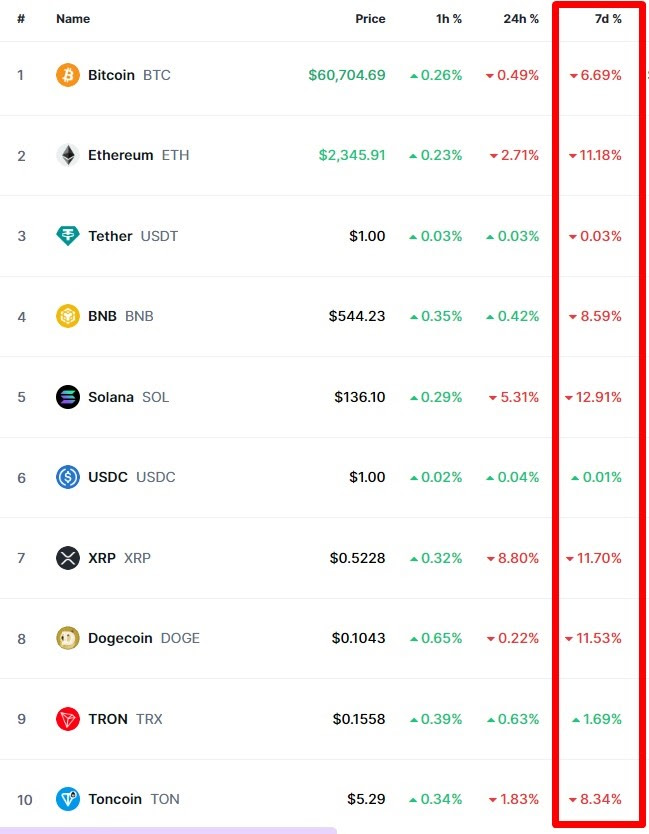This screenshot has height=834, width=649.
Task: Open the Ethereum ETH name link
Action: tap(138, 155)
